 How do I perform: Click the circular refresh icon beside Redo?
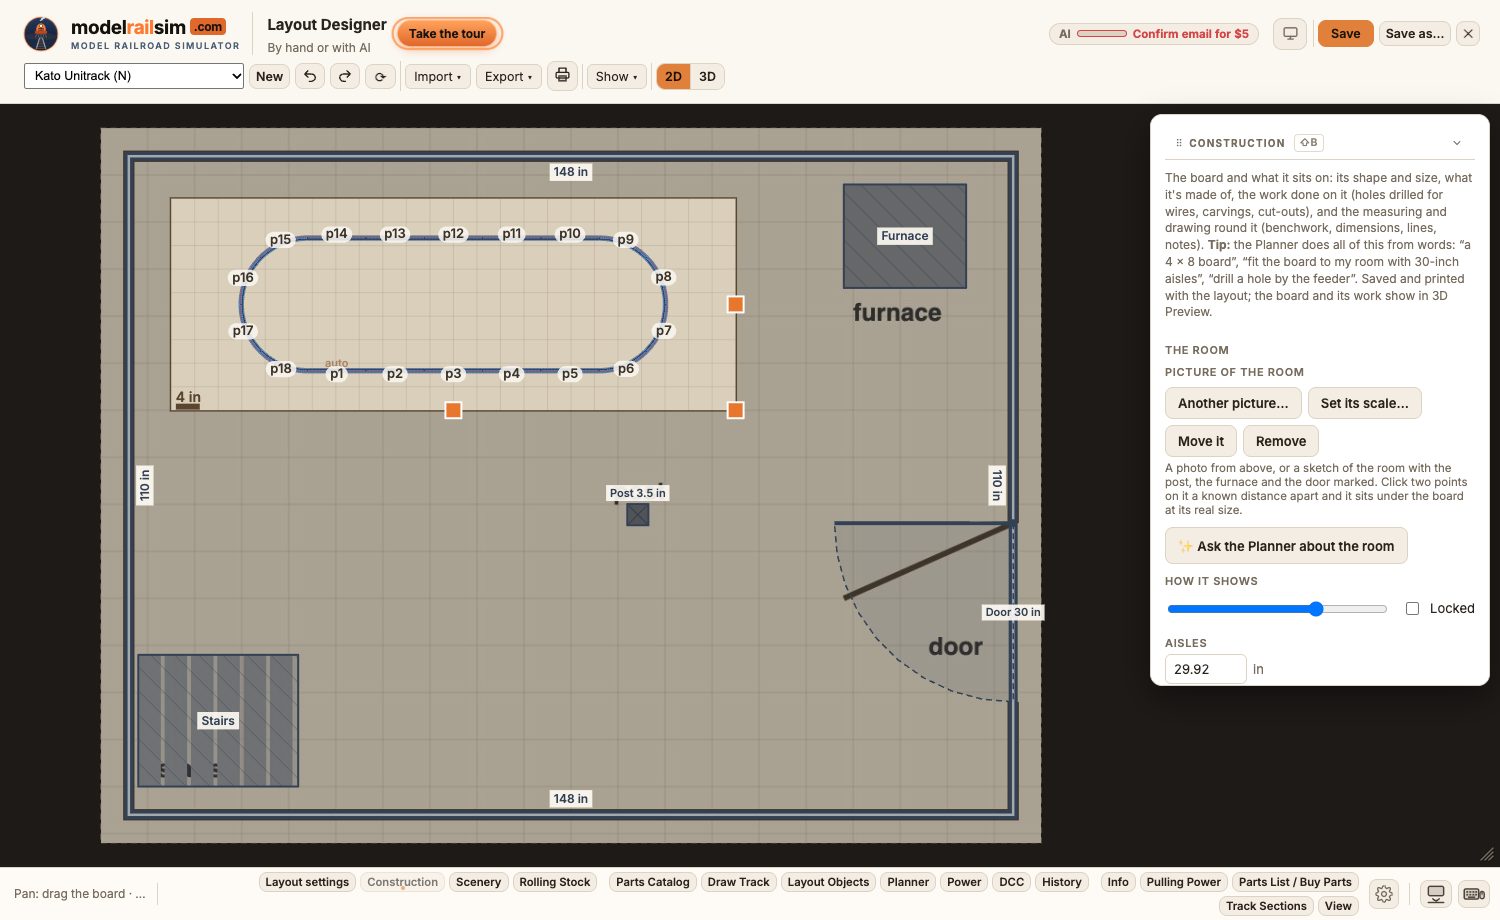click(x=380, y=76)
